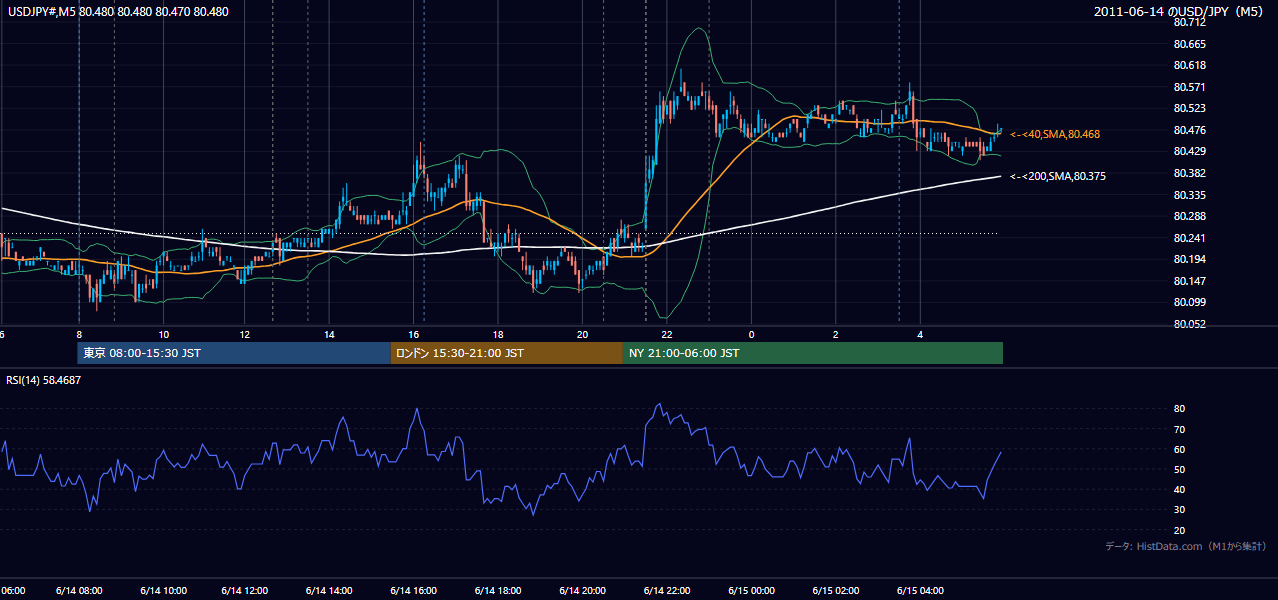This screenshot has width=1278, height=600.
Task: Click the 80.382 price axis label
Action: 1189,173
